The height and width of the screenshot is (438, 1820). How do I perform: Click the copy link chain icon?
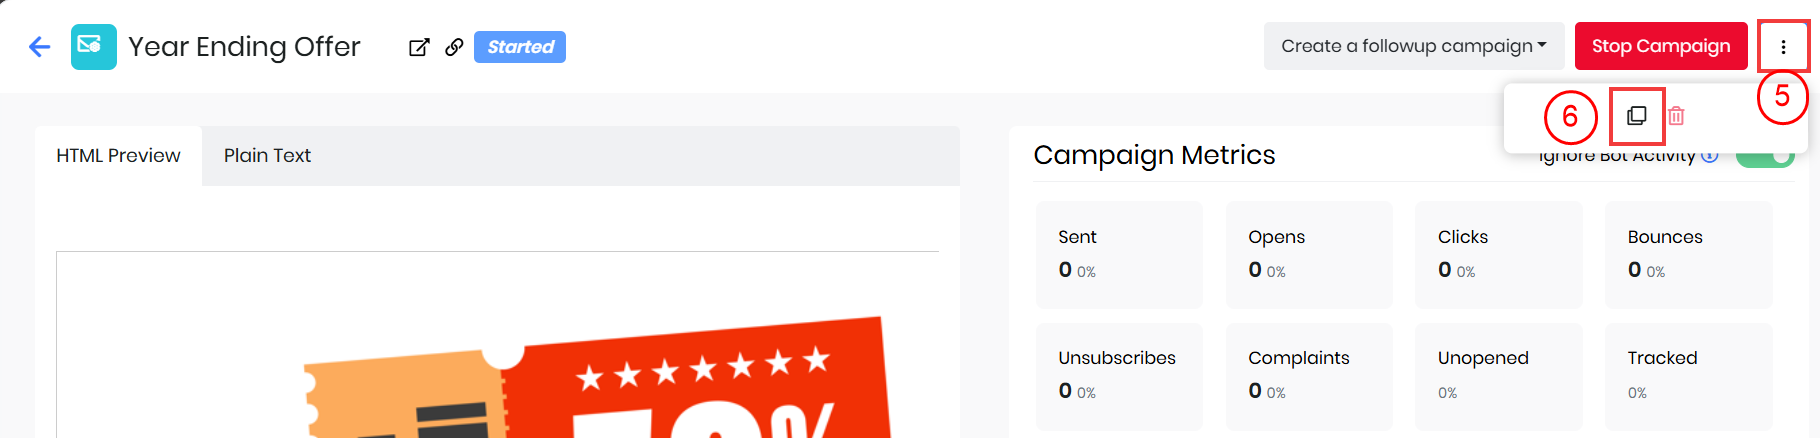[x=454, y=47]
